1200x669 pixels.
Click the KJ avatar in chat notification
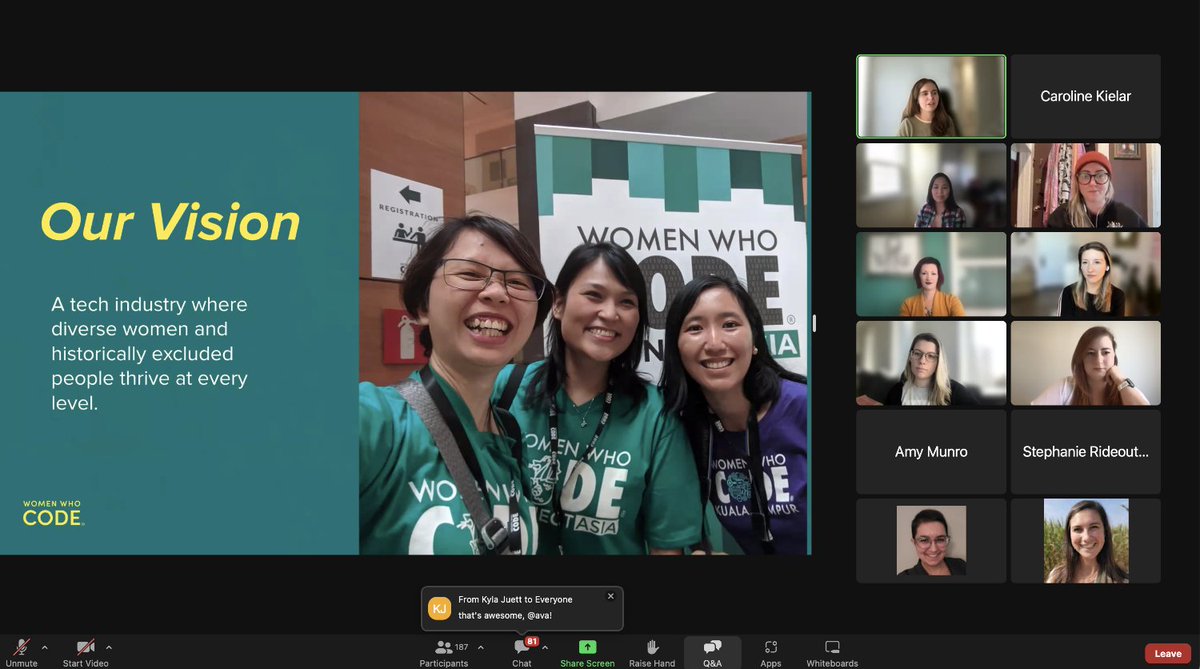pos(440,608)
